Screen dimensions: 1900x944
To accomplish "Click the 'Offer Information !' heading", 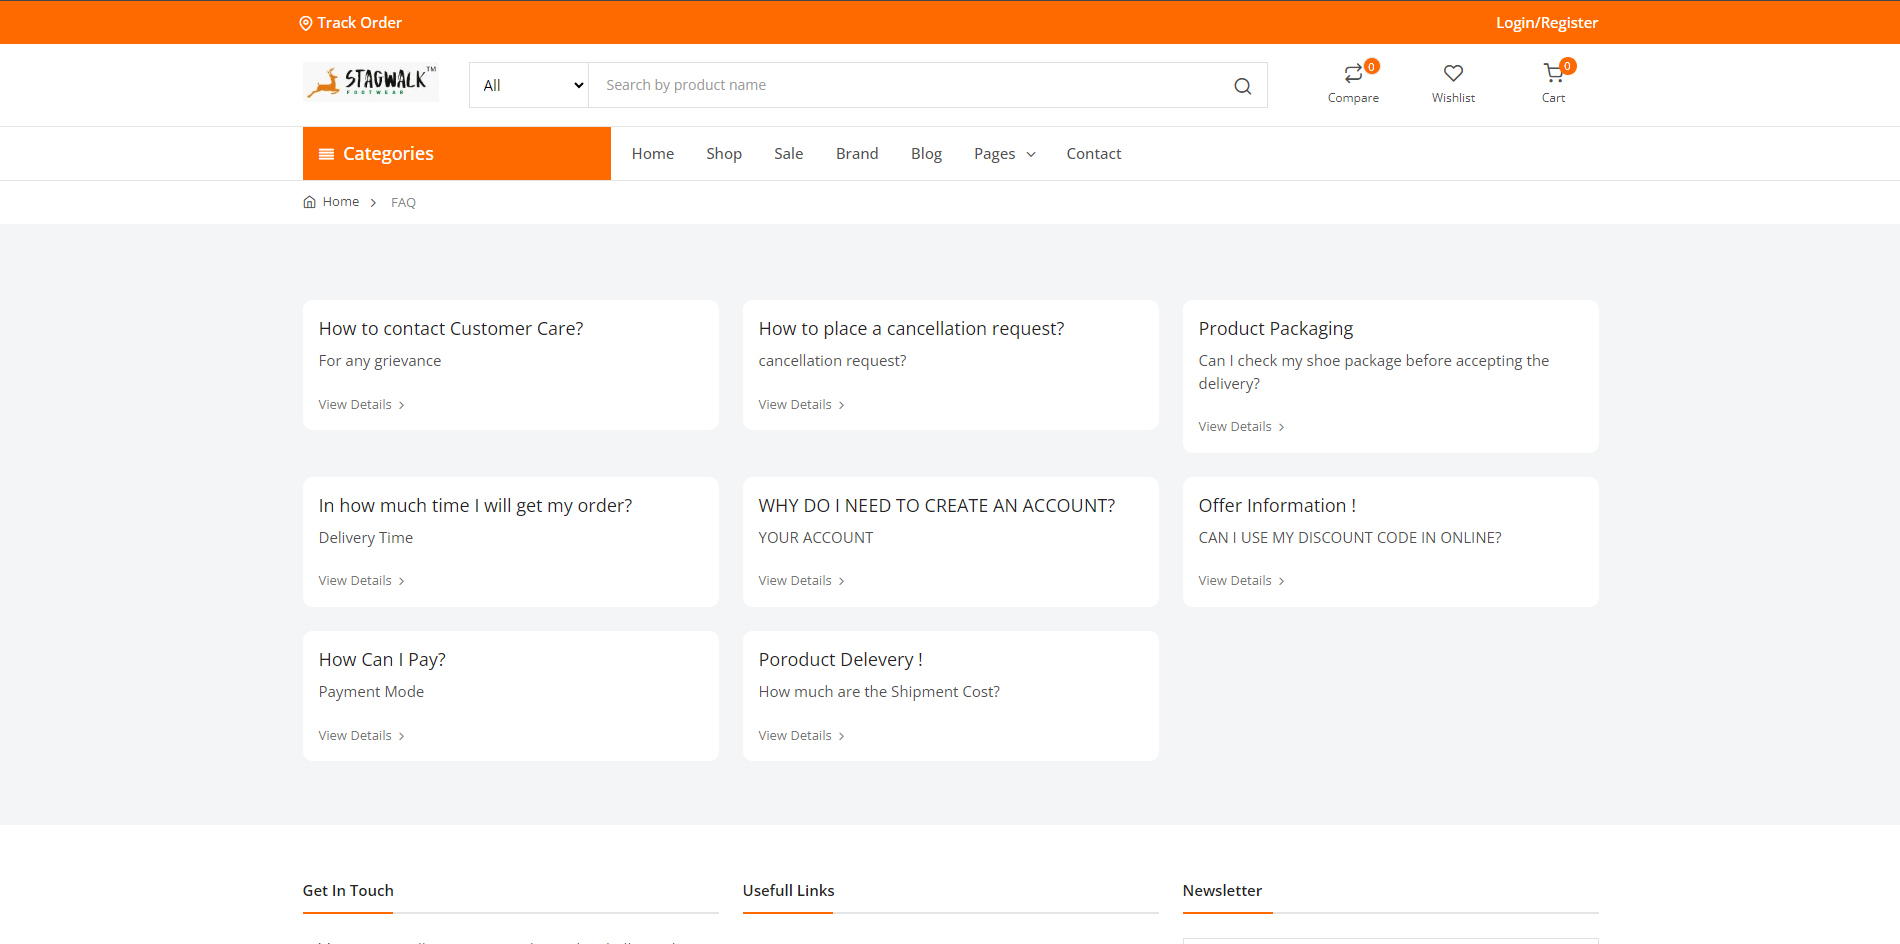I will pos(1277,506).
